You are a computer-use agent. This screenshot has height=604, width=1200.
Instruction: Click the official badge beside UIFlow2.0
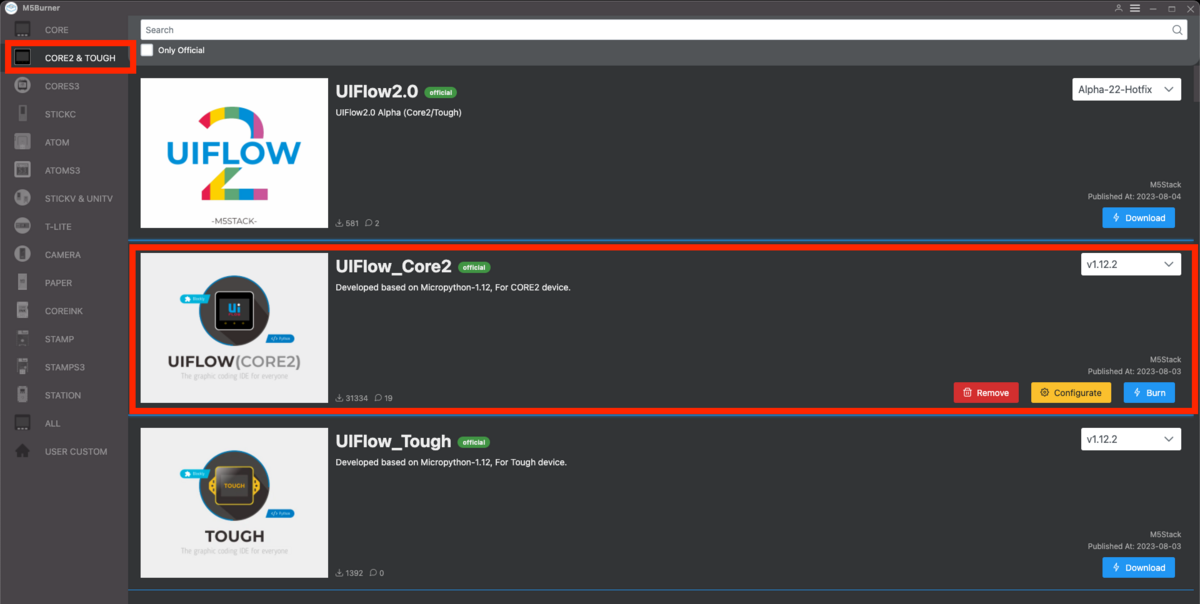click(441, 92)
